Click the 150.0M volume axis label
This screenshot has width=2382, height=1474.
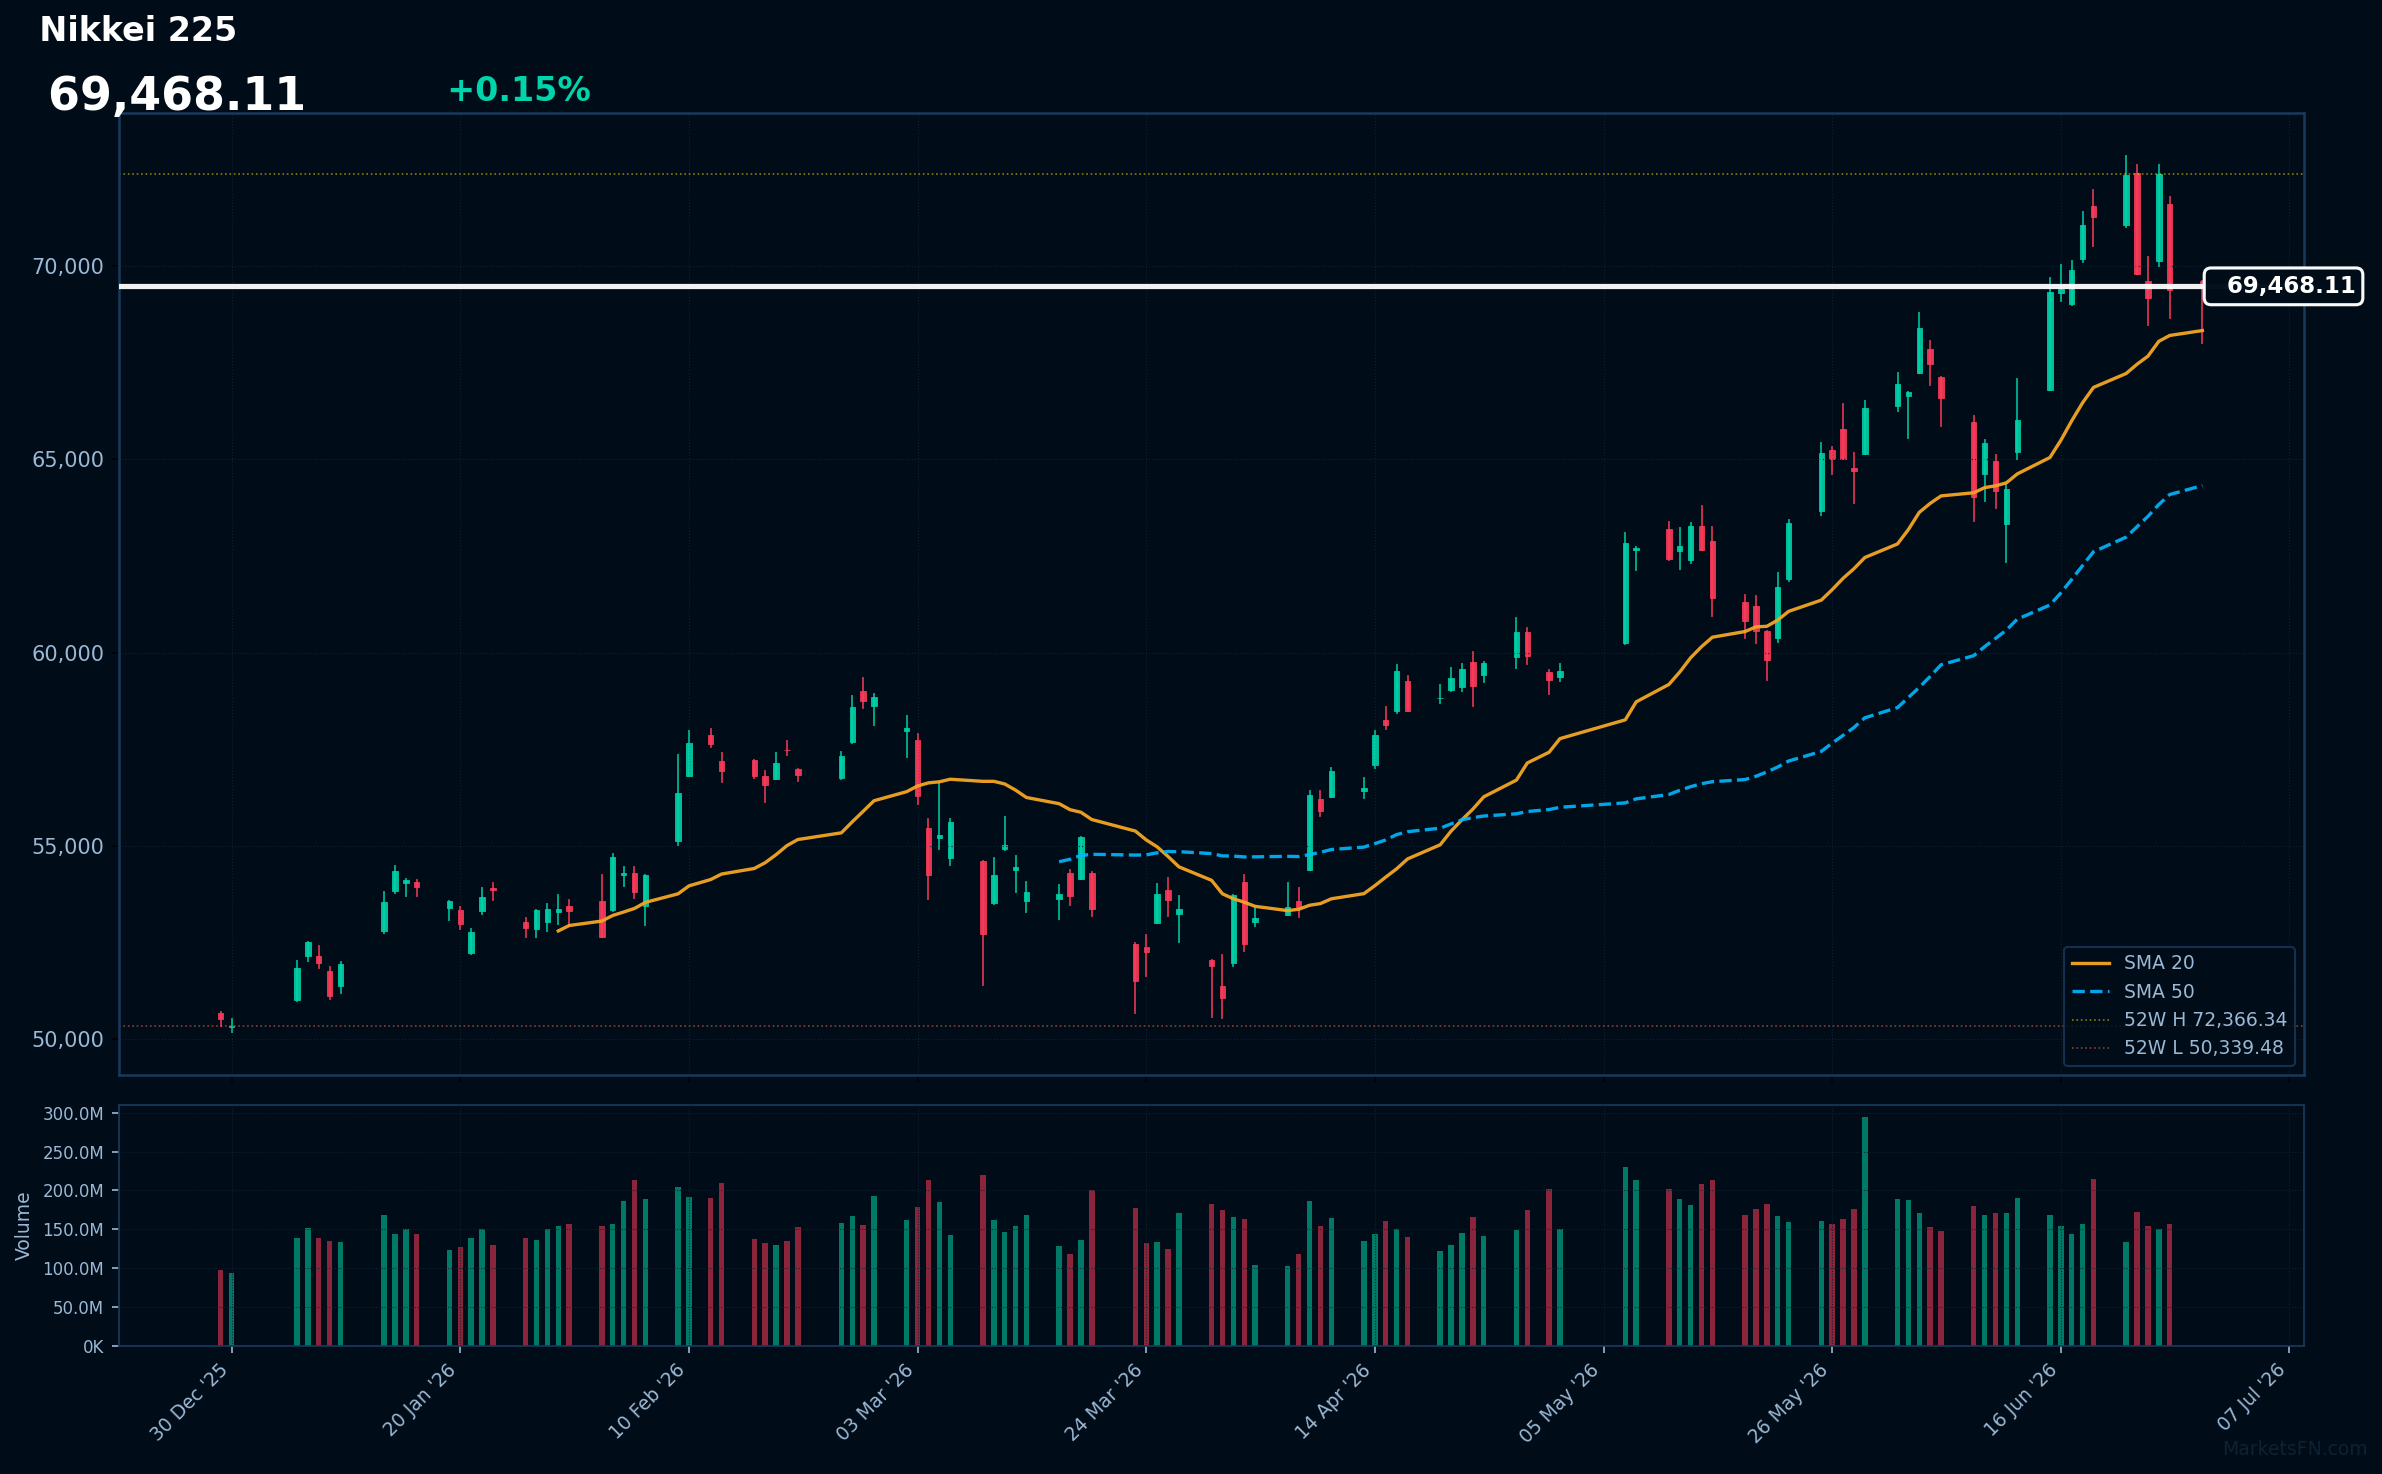(x=73, y=1230)
